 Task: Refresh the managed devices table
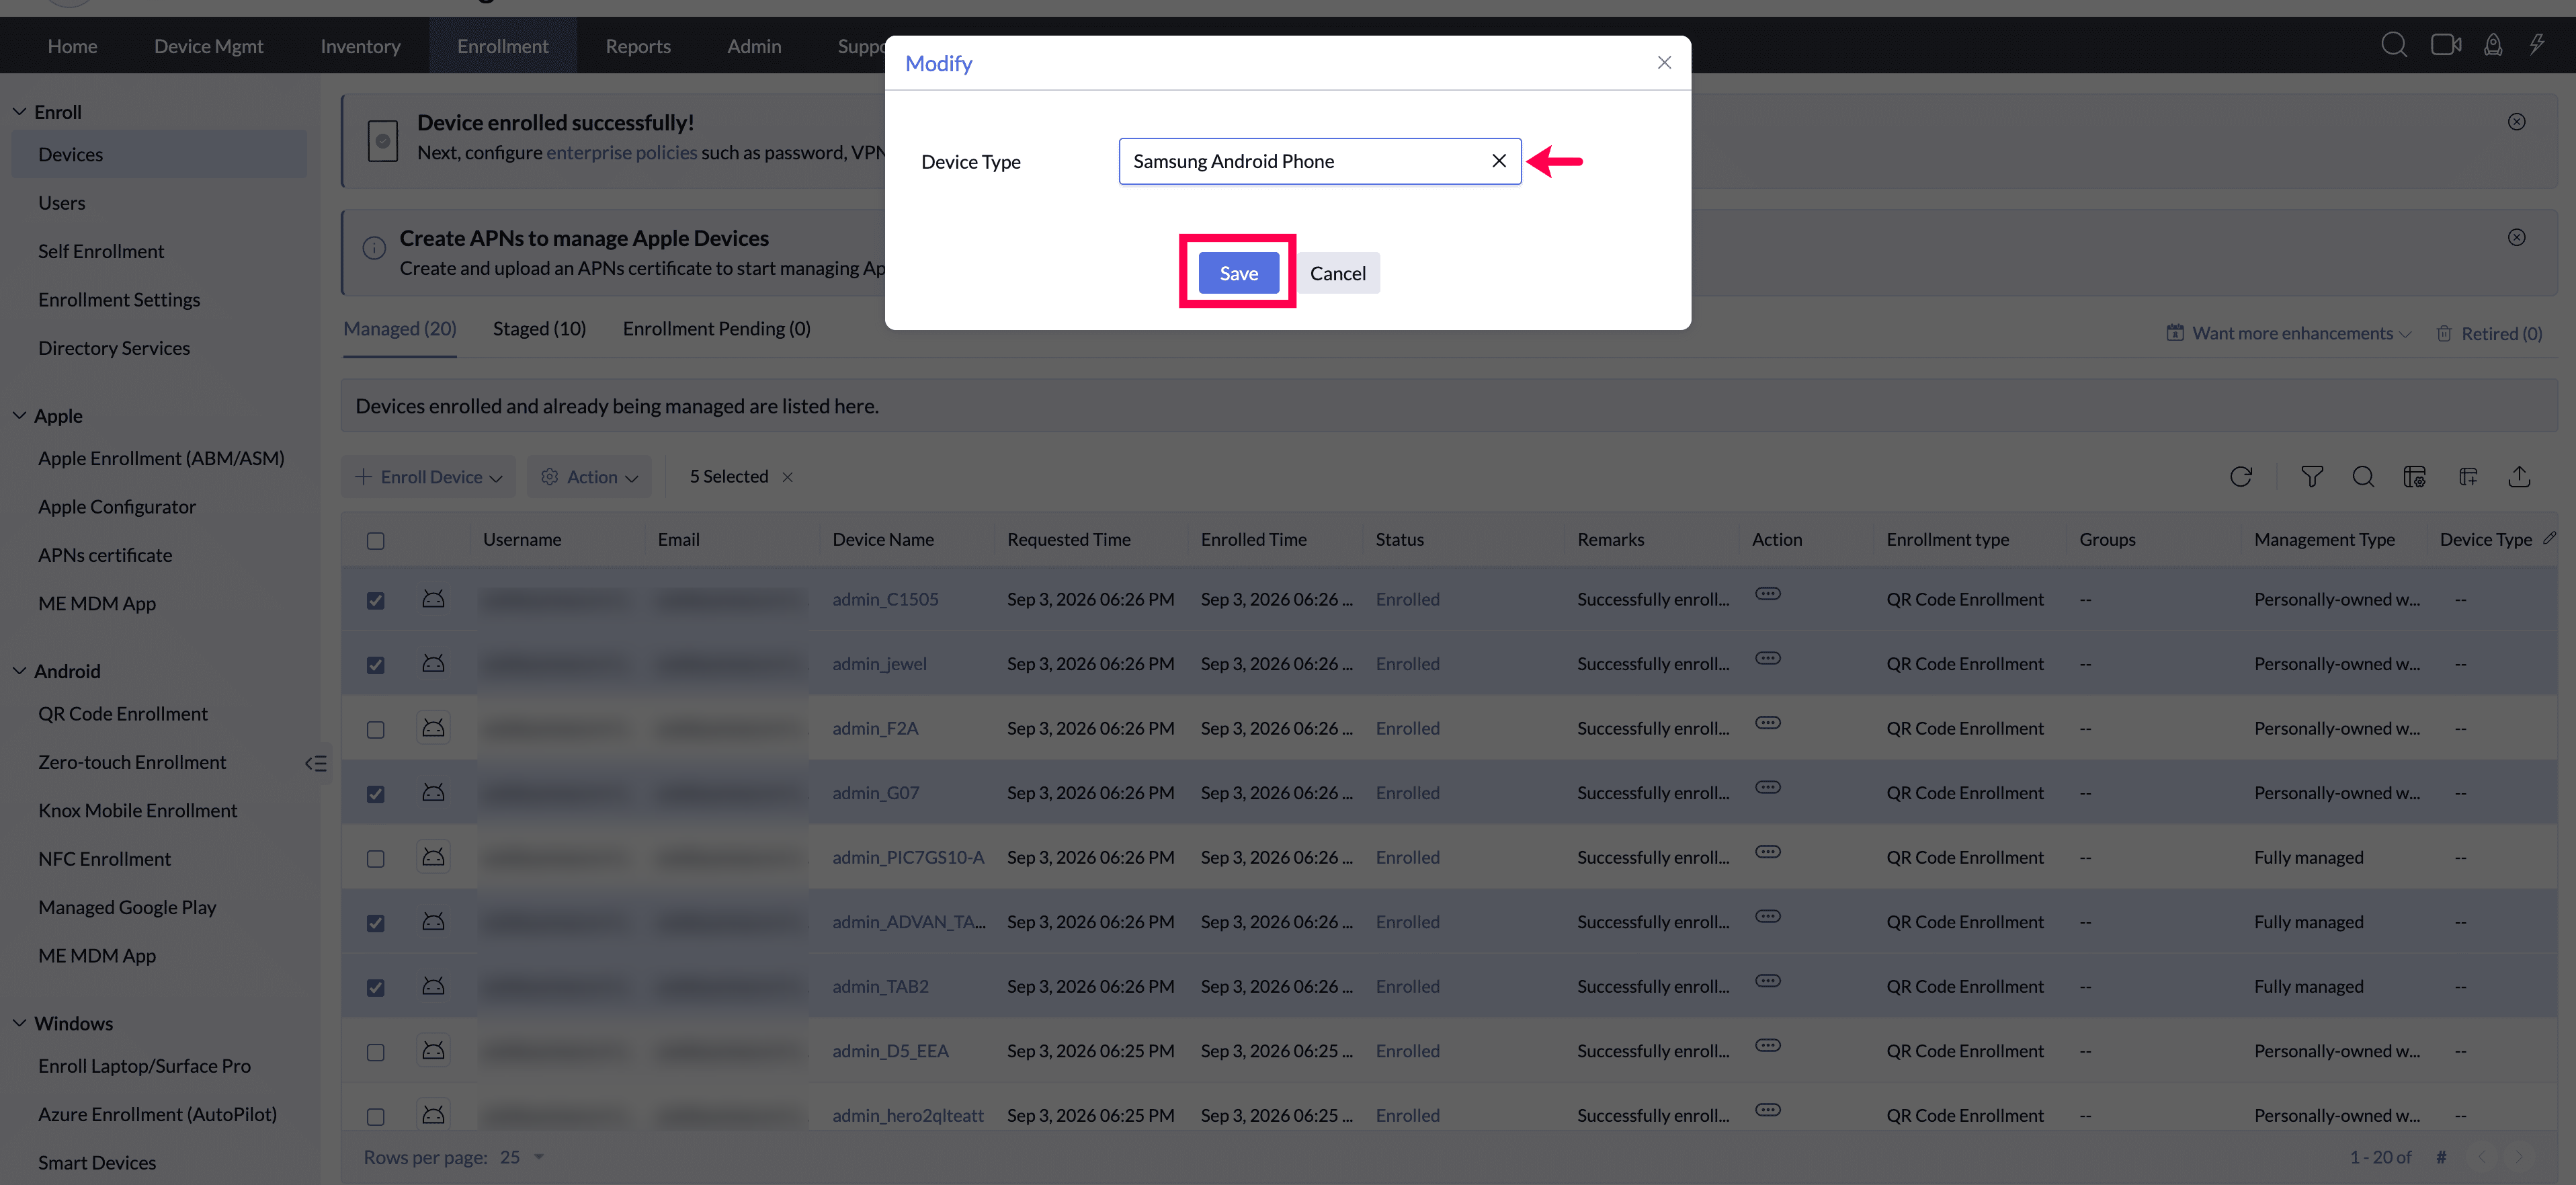[x=2241, y=477]
